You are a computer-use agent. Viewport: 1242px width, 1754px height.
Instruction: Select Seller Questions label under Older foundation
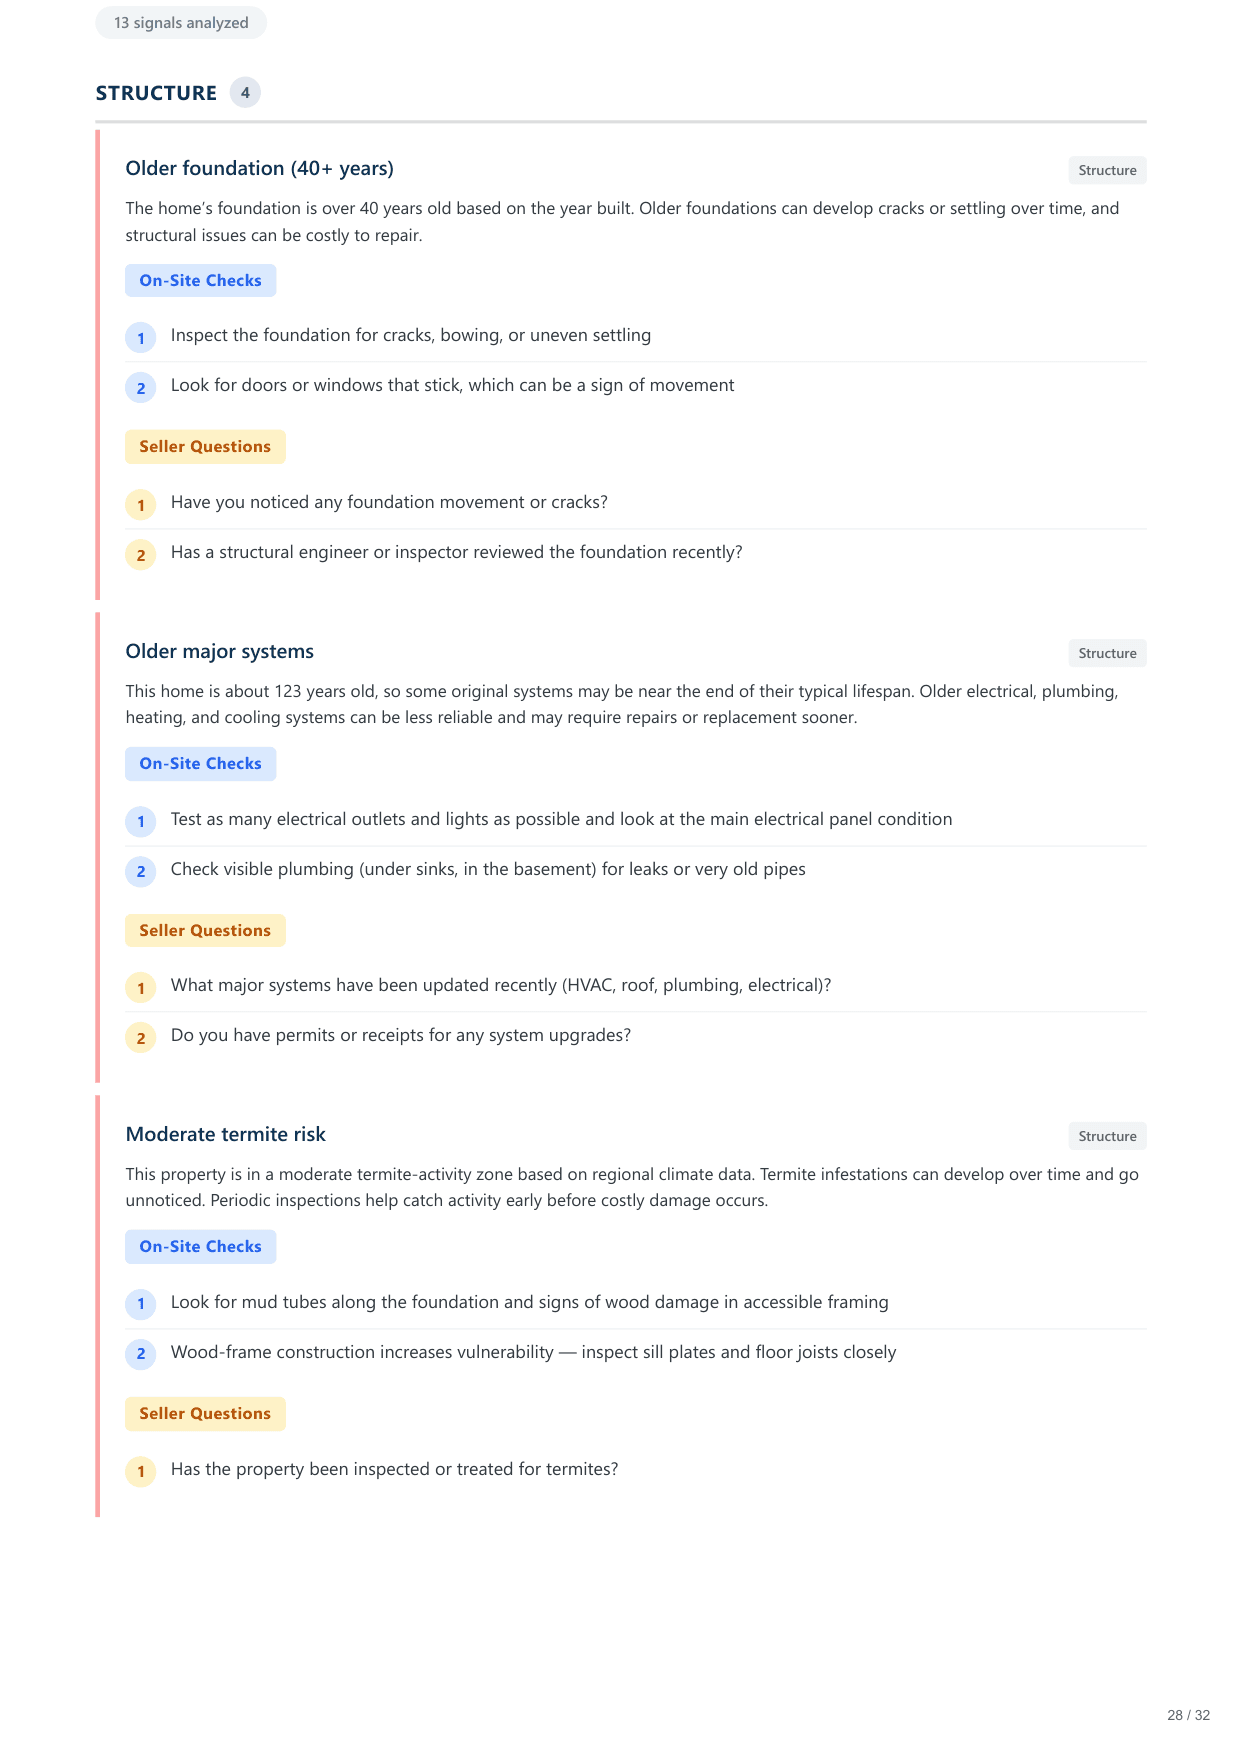(205, 447)
